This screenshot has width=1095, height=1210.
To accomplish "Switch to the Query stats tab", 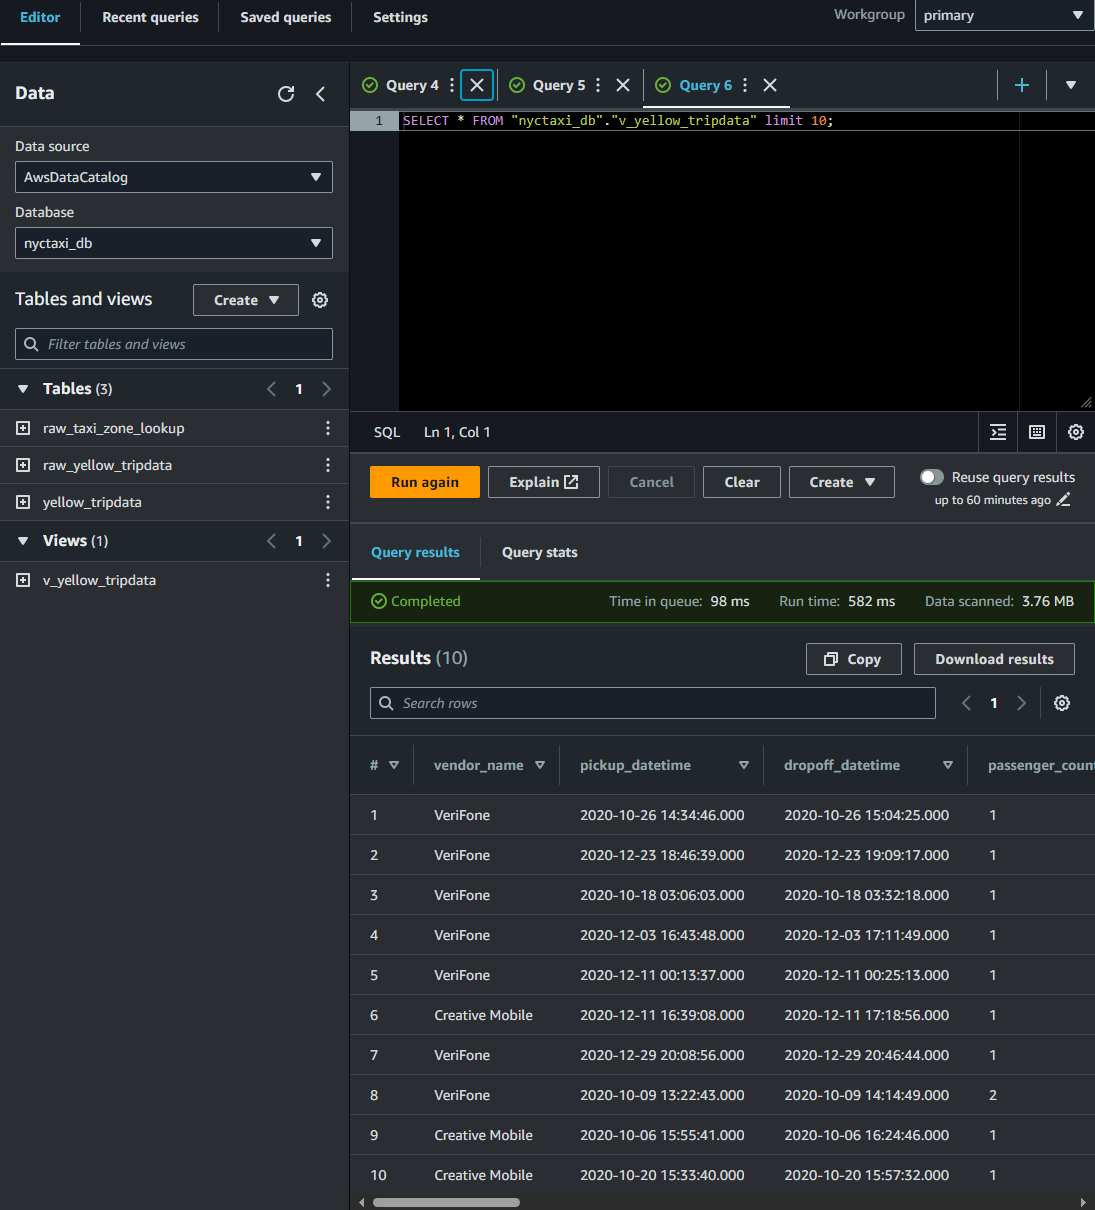I will pos(539,552).
